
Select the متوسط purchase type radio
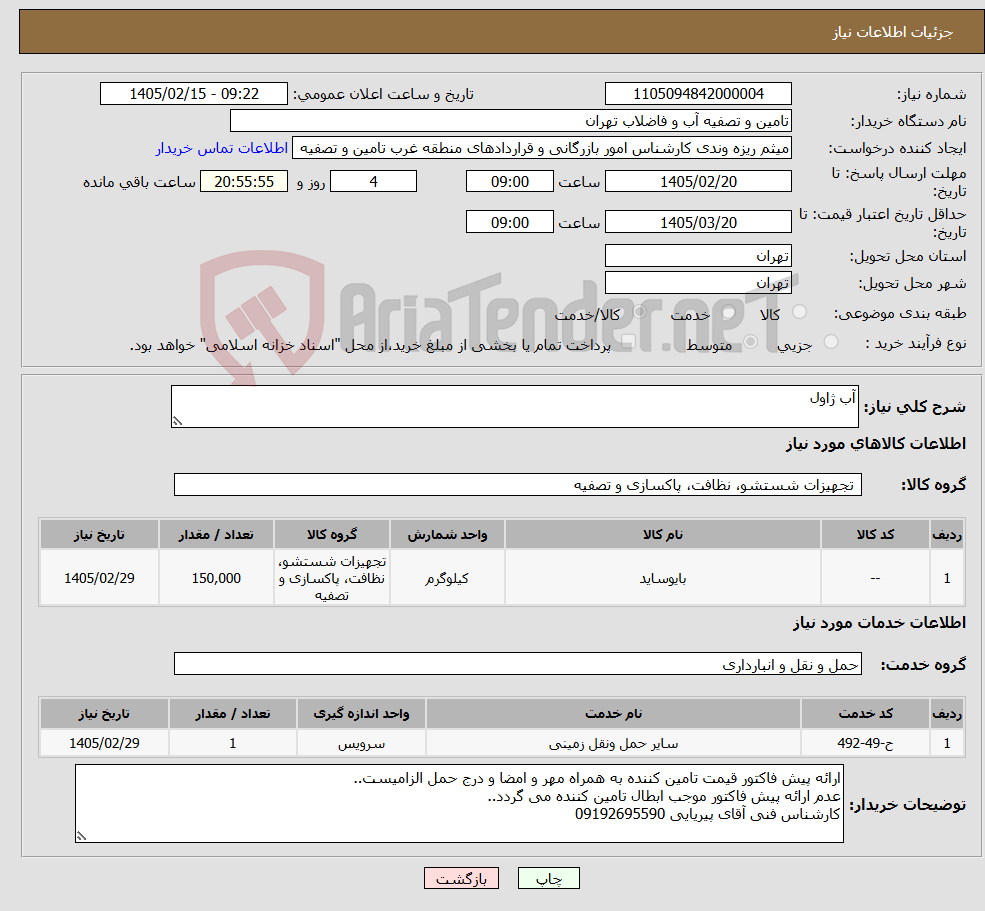pos(751,342)
